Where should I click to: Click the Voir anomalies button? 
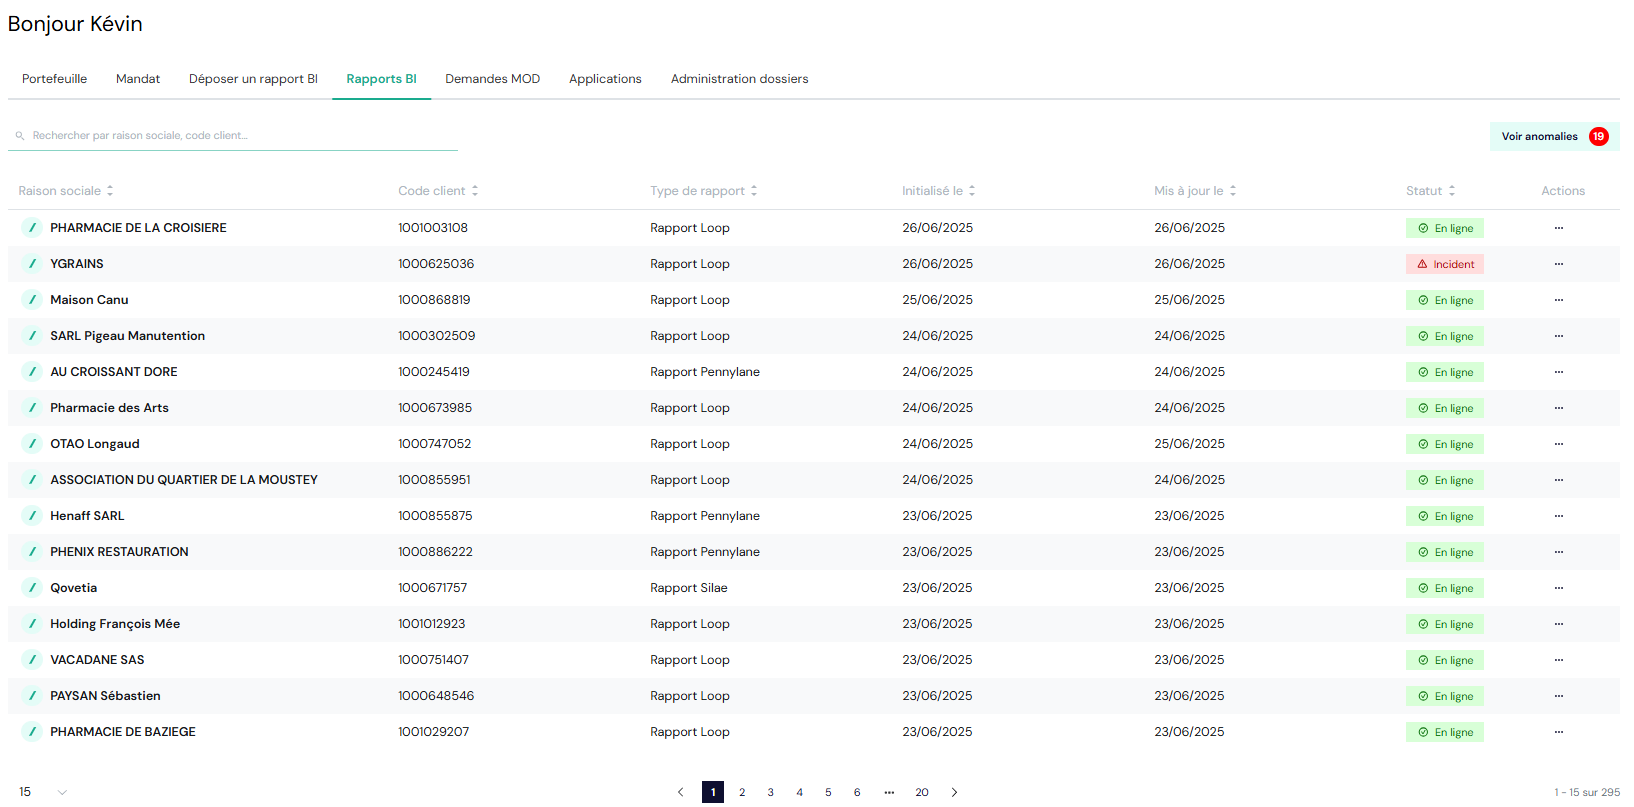(x=1553, y=137)
